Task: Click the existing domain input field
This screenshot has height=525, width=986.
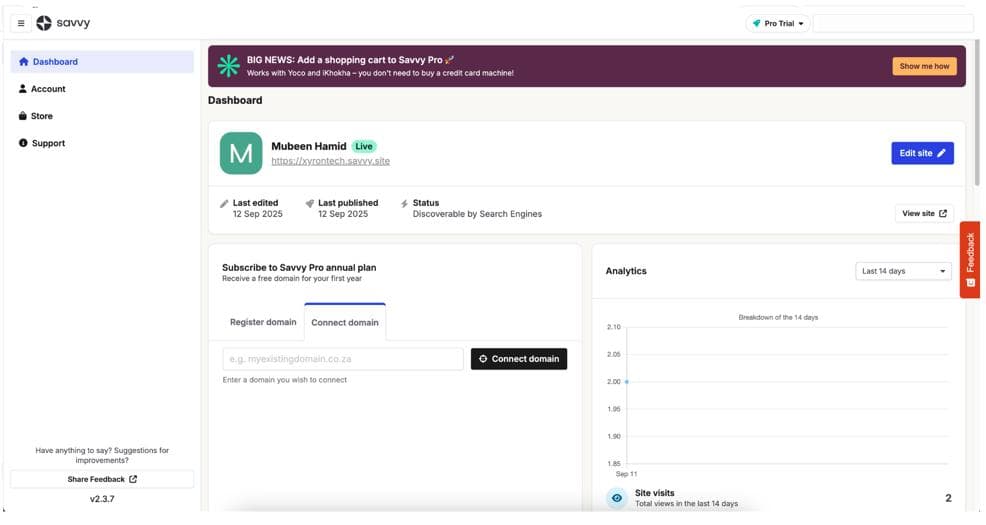Action: pos(343,359)
